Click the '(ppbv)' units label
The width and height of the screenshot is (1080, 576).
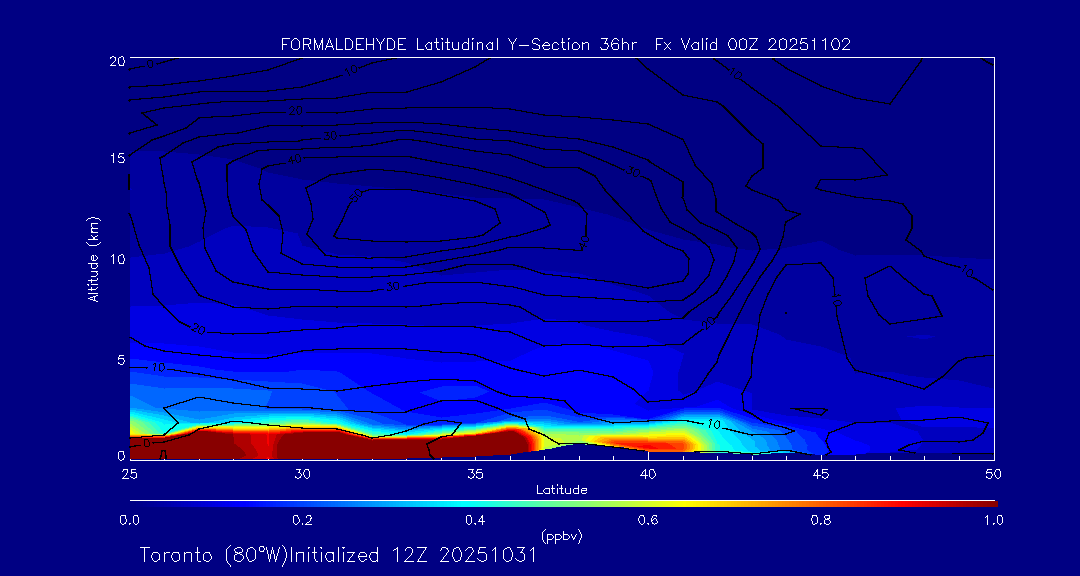561,536
